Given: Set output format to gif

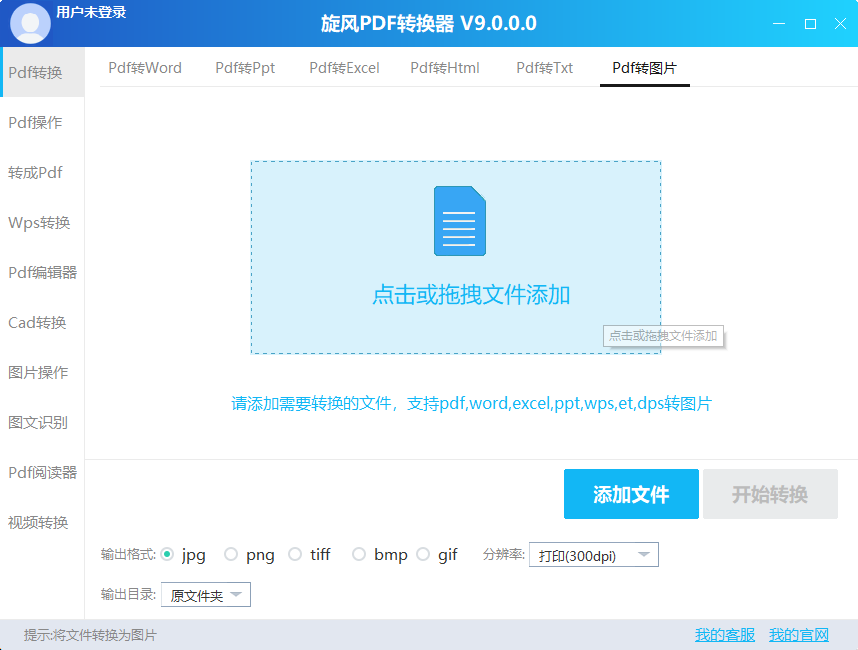Looking at the screenshot, I should point(423,554).
